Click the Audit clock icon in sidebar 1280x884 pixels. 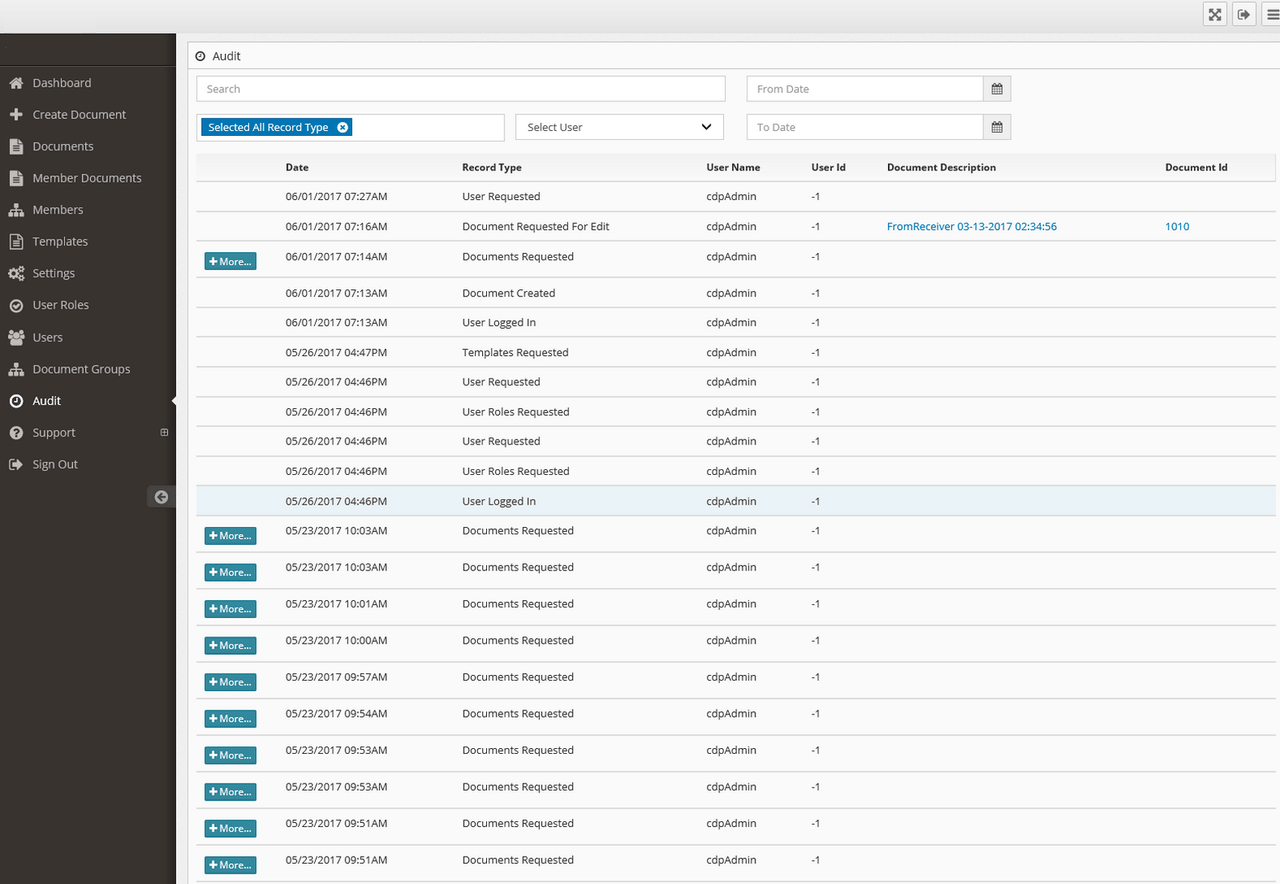click(16, 401)
